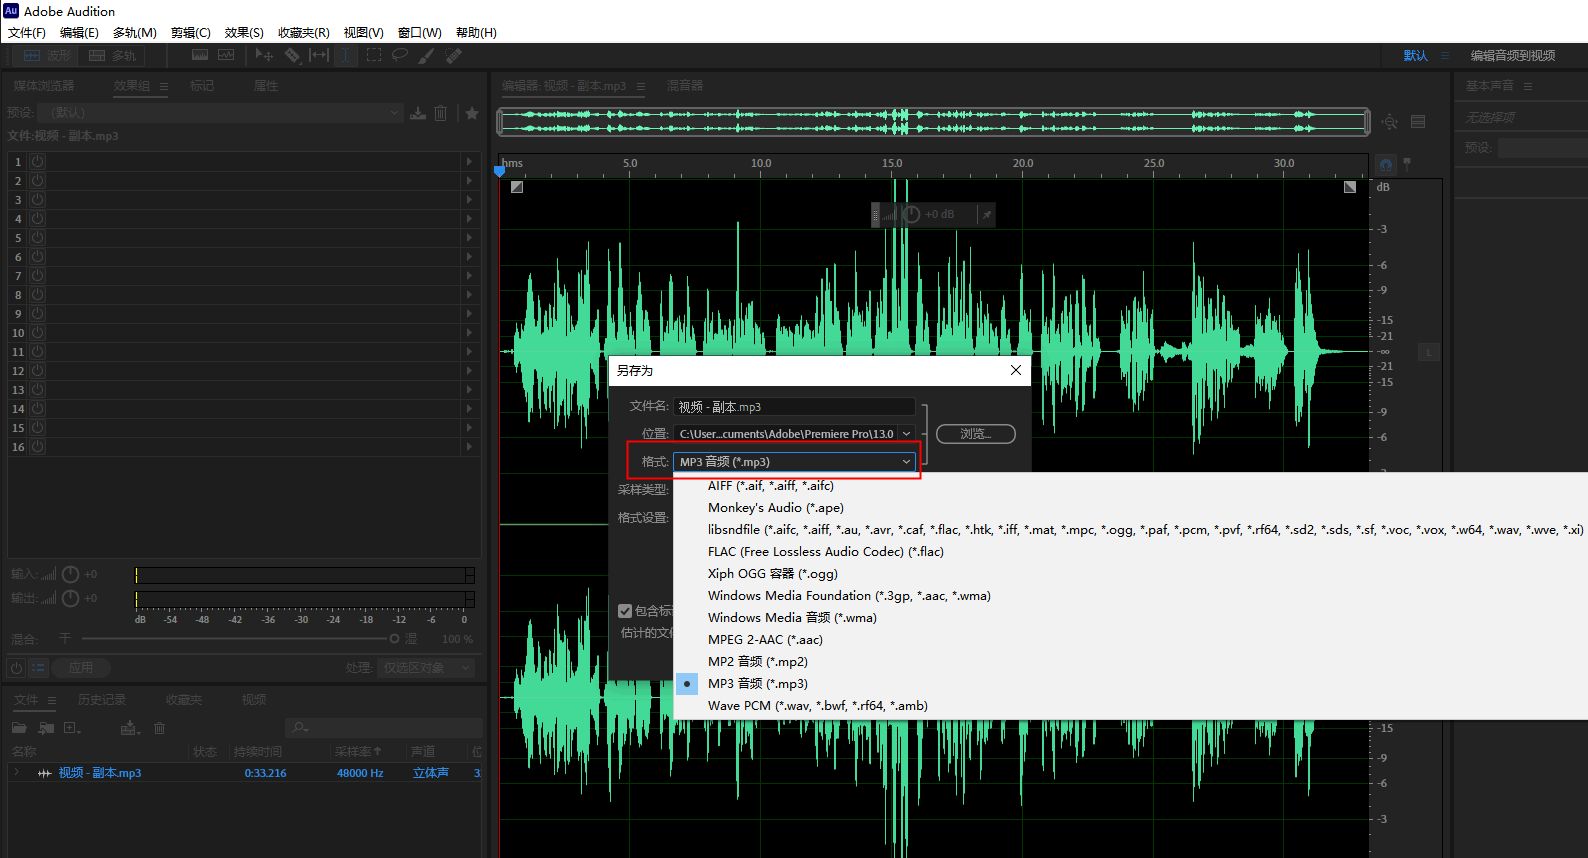Screen dimensions: 1588x858
Task: Click the mix dry/wet slider handle
Action: coord(395,638)
